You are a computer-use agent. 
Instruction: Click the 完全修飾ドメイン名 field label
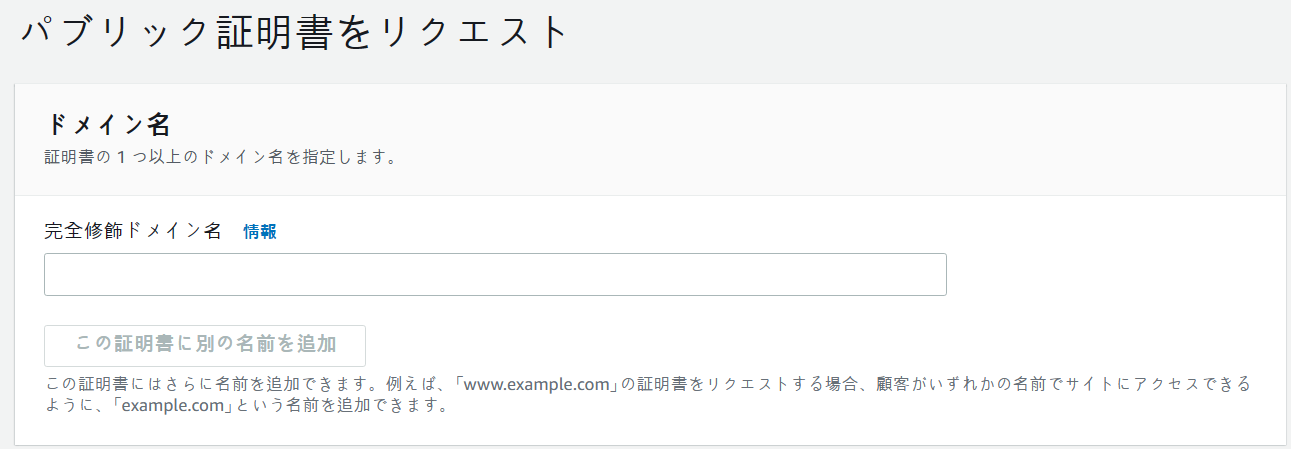pos(133,231)
